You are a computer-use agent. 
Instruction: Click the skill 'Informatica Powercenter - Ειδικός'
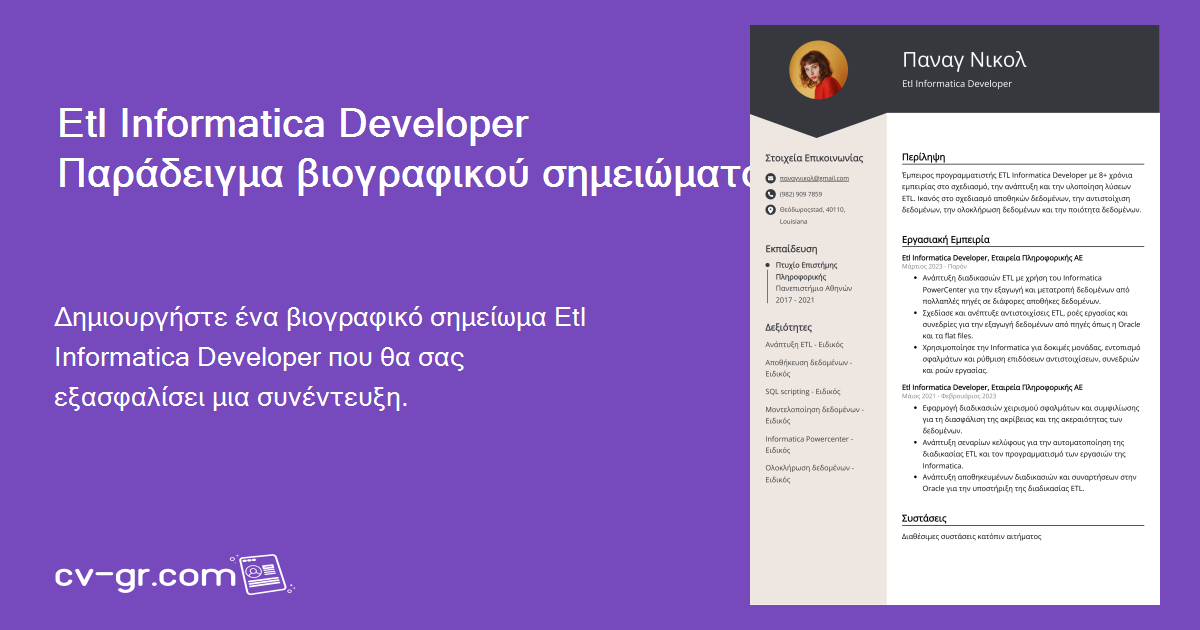click(x=811, y=444)
